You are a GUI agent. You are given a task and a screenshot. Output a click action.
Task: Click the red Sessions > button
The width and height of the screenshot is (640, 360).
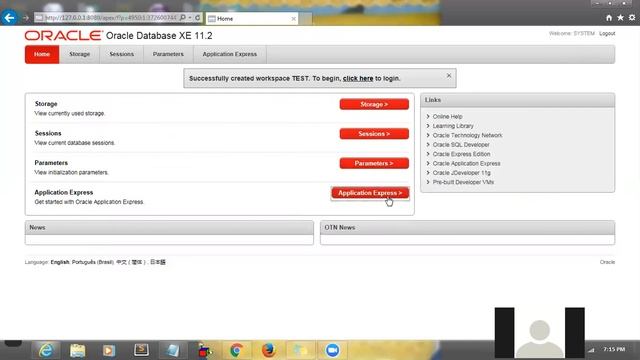[x=374, y=134]
